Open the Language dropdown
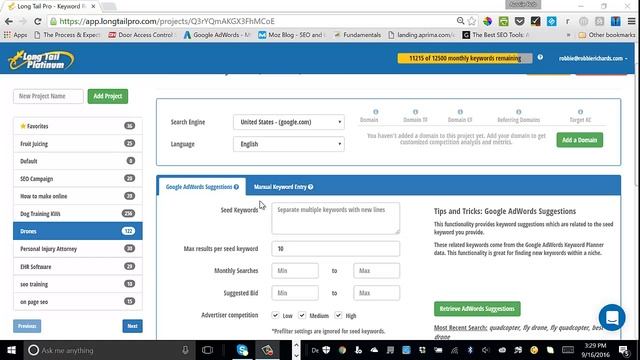Screen dimensions: 640x360 pyautogui.click(x=289, y=144)
